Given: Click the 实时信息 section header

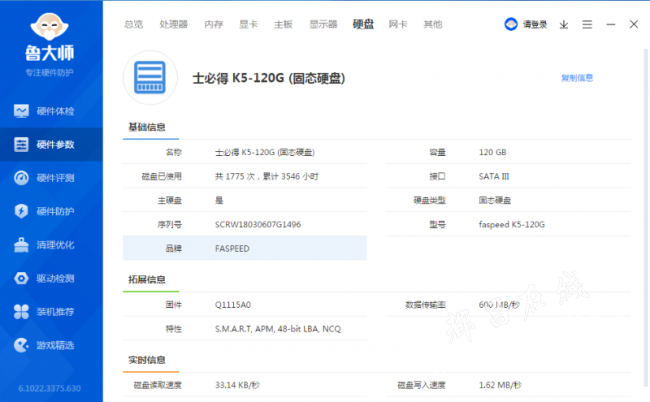Looking at the screenshot, I should tap(147, 360).
